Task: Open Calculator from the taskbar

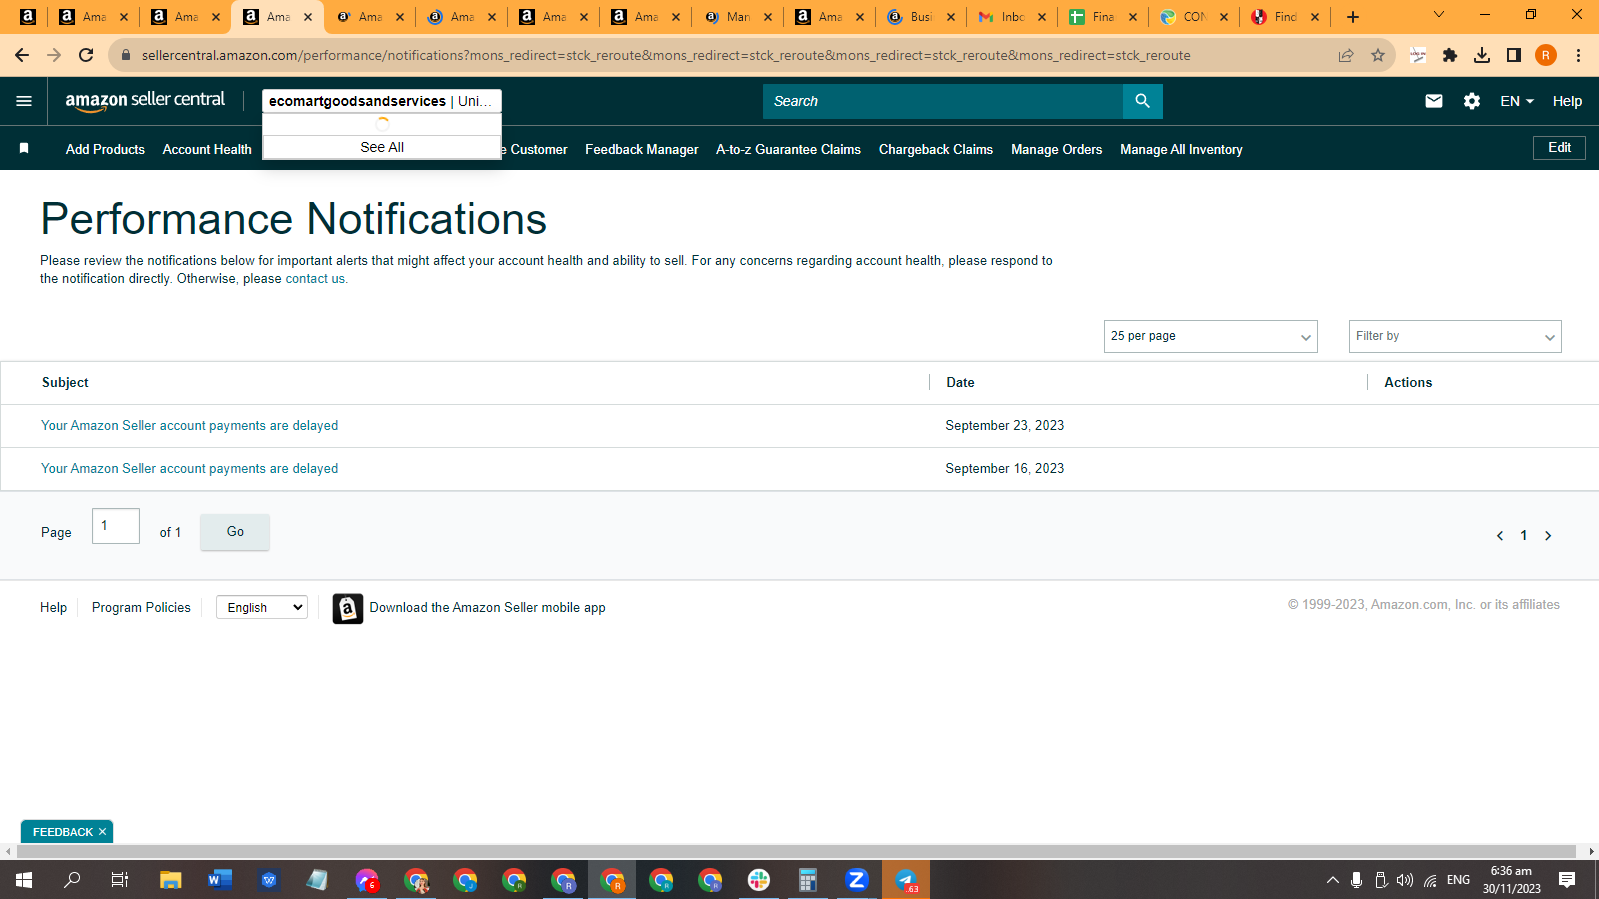Action: pos(808,880)
